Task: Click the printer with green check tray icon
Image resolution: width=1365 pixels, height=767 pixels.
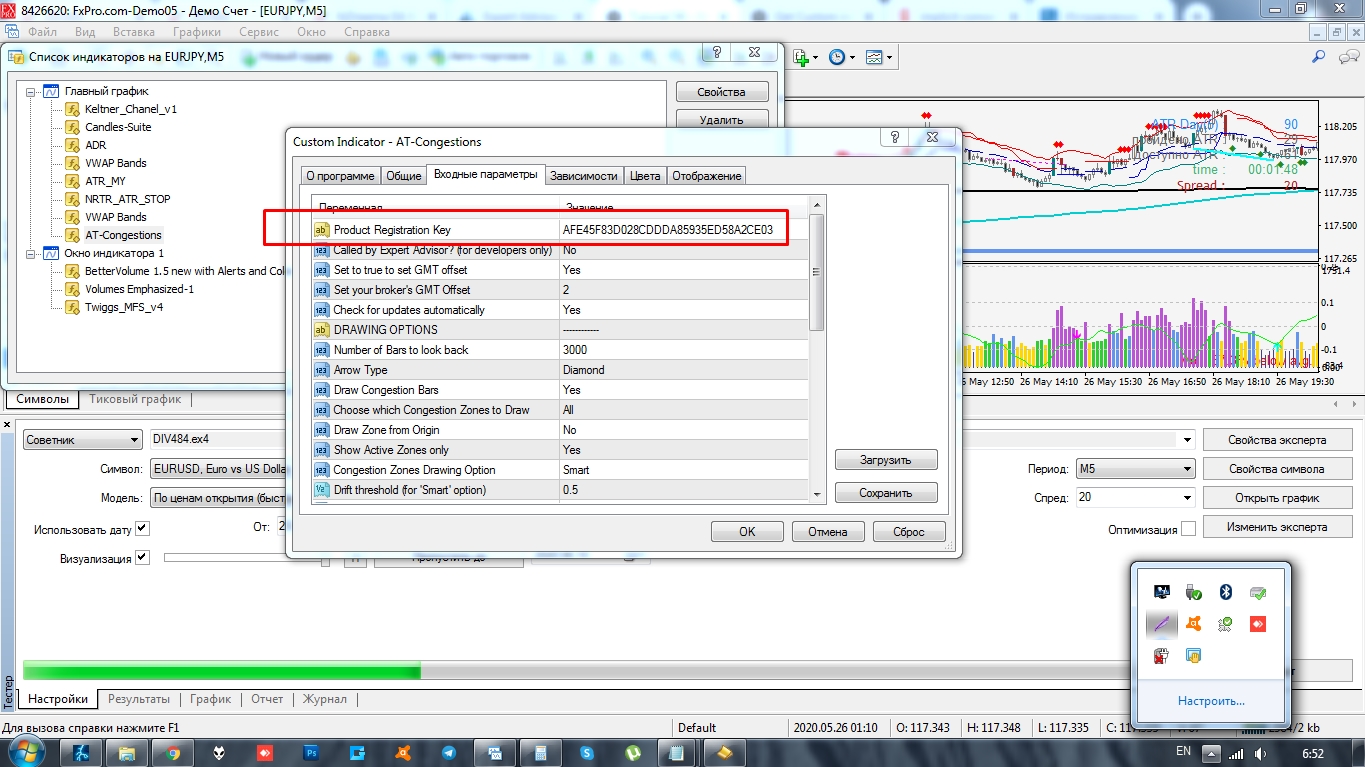Action: click(x=1258, y=592)
